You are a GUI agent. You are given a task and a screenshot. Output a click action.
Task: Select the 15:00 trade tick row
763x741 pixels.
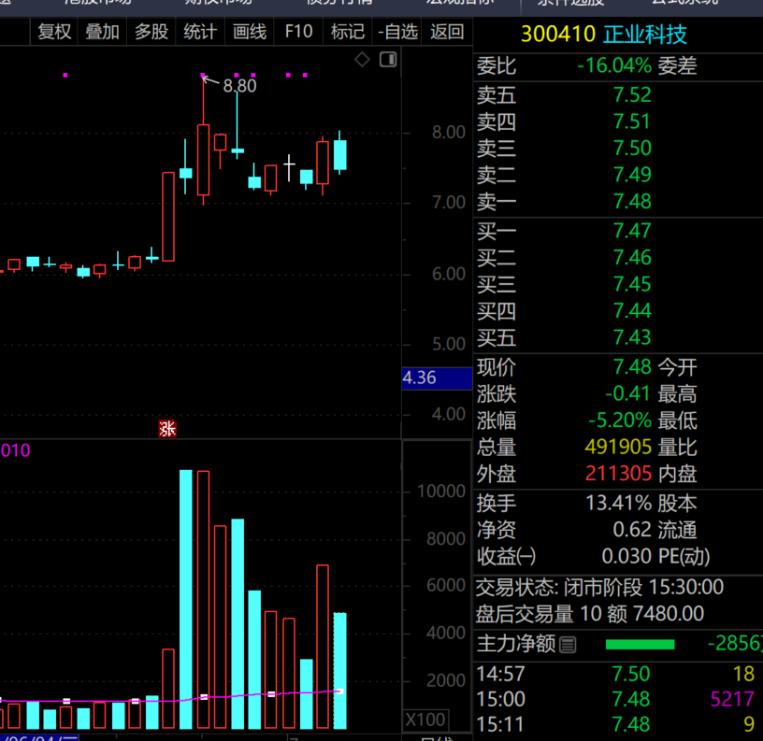[x=617, y=700]
